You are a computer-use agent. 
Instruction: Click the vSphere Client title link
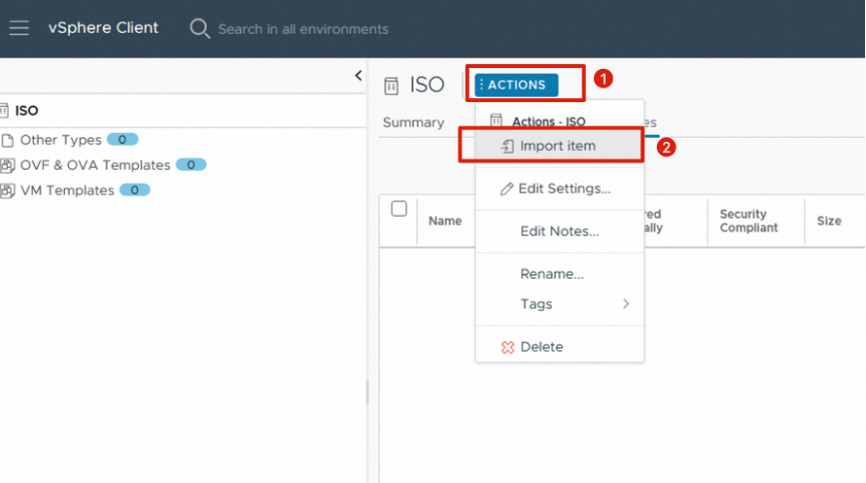104,28
